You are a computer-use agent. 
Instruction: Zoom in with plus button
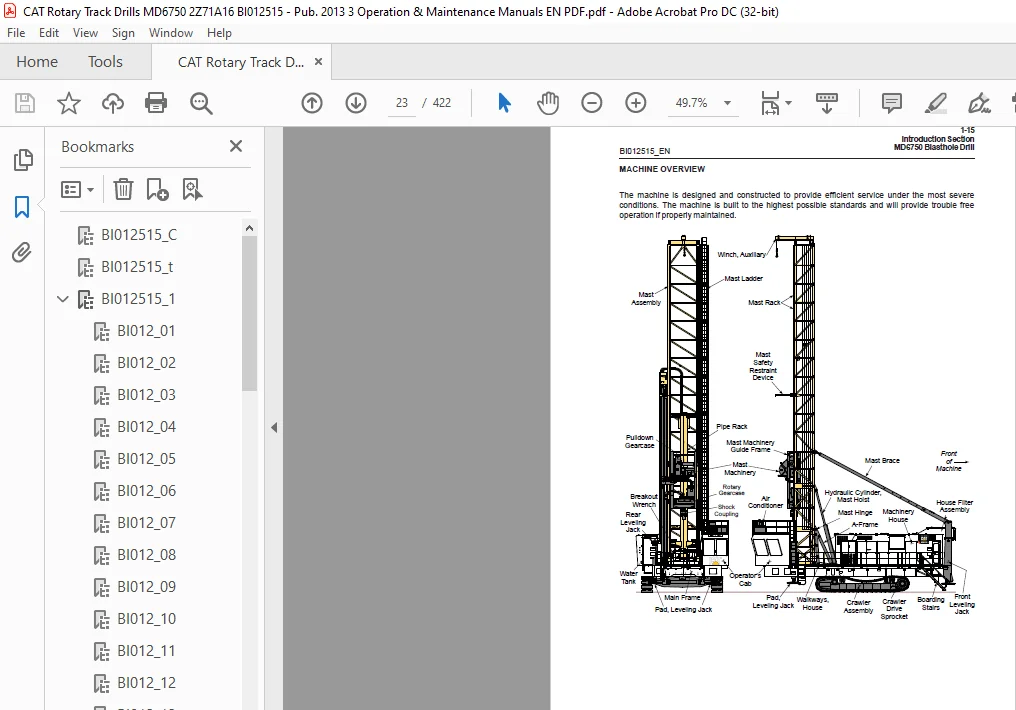(636, 103)
